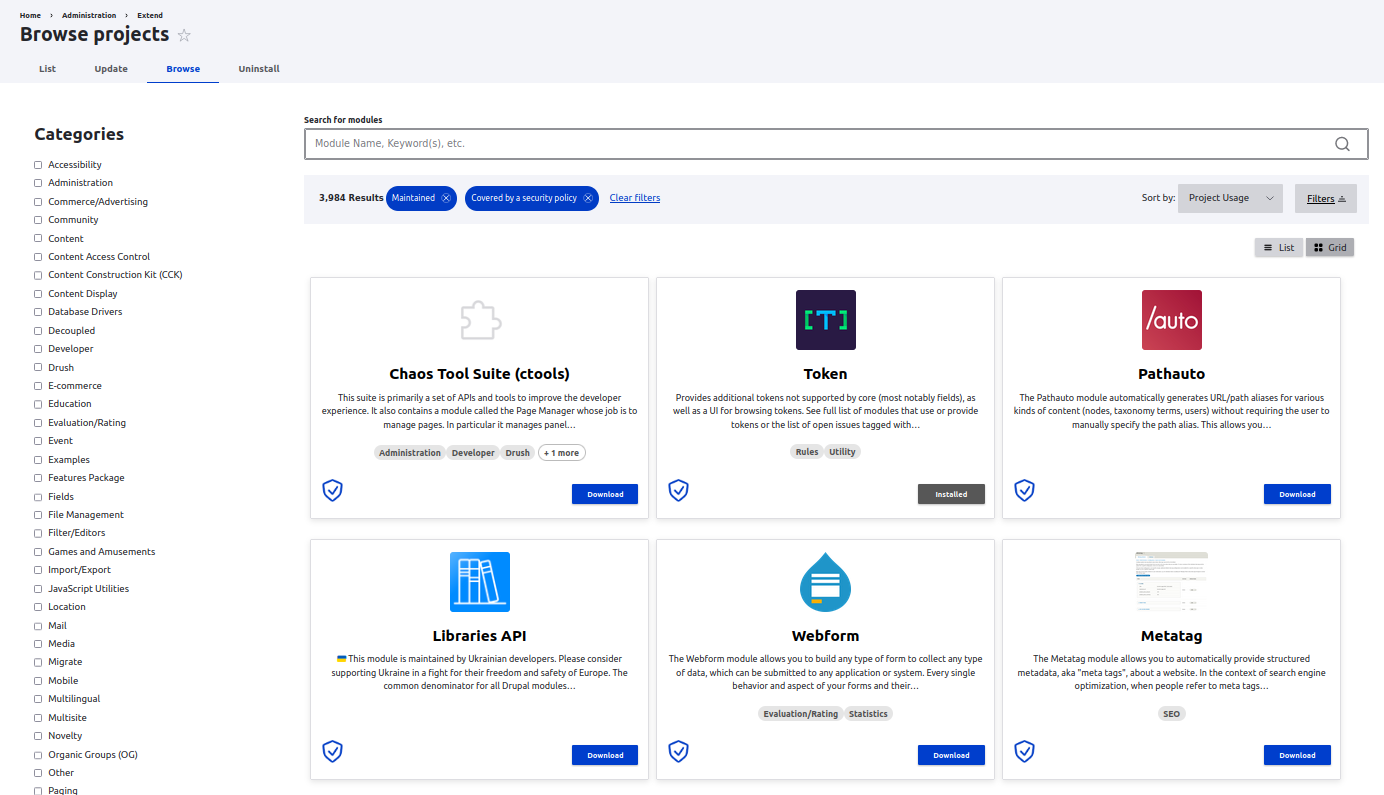Click the Libraries API books logo

click(x=480, y=582)
